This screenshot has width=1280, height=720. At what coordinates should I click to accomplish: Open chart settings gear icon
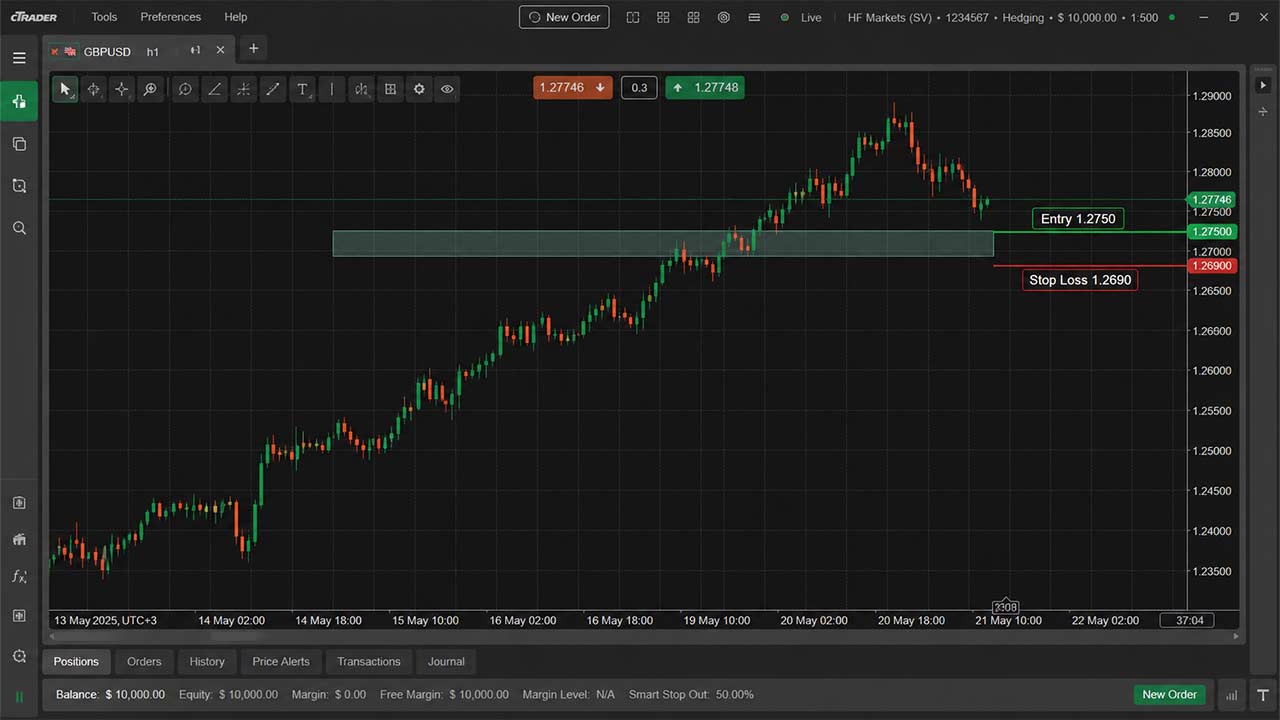click(419, 89)
